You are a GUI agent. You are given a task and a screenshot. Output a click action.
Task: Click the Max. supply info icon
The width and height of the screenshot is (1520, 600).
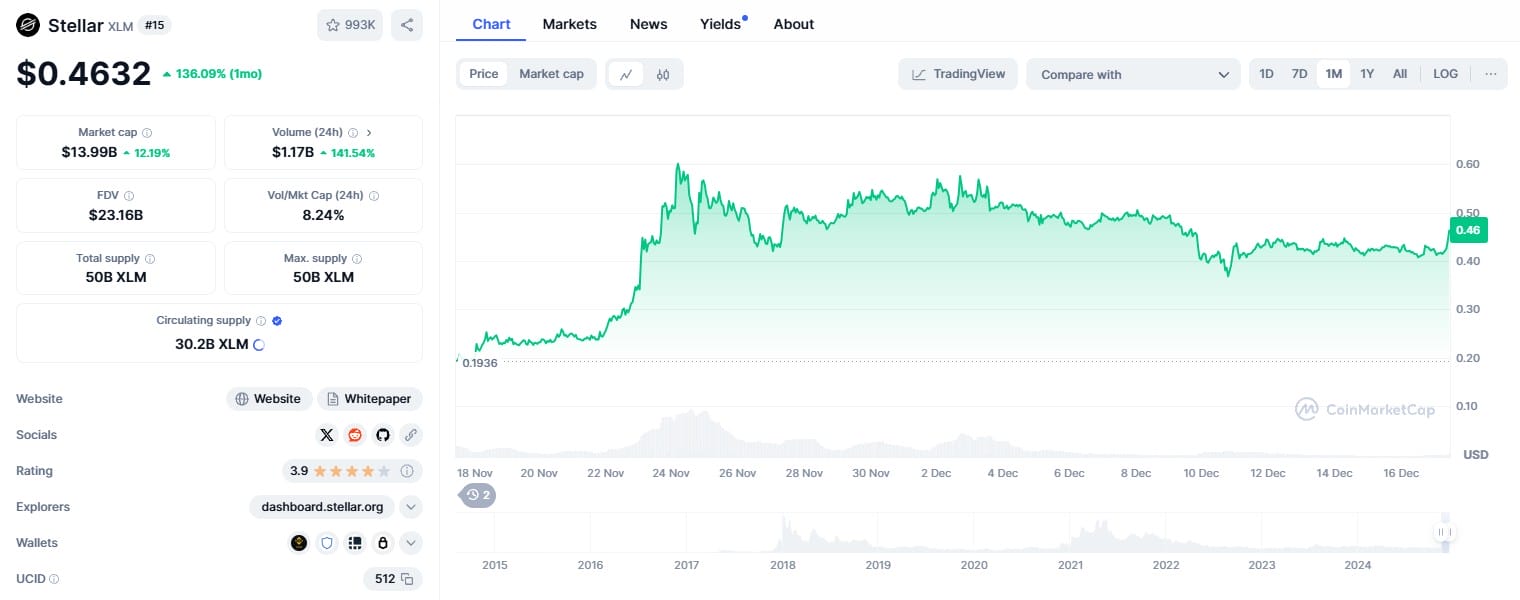pos(357,259)
